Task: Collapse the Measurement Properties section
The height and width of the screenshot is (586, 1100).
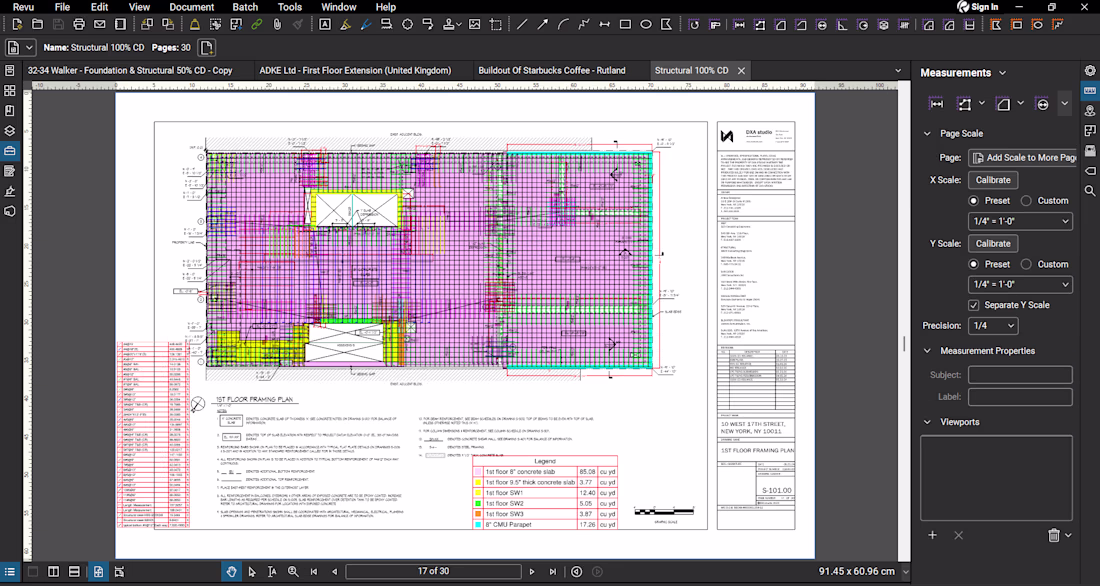Action: [928, 351]
